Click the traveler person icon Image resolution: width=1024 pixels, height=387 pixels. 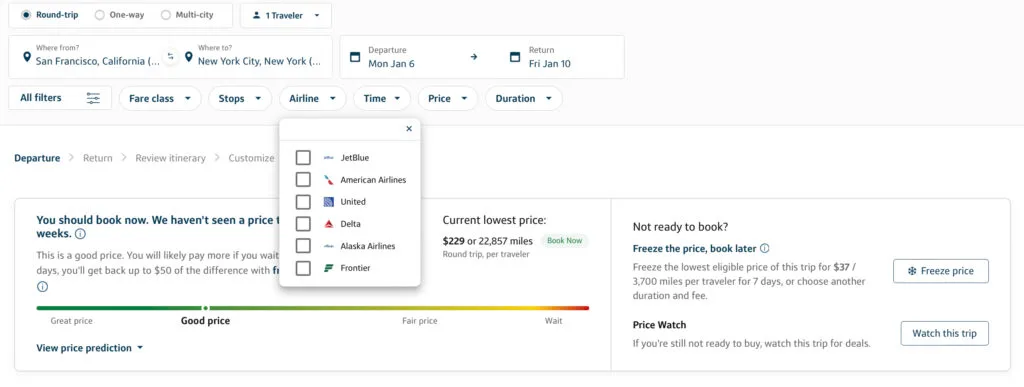pyautogui.click(x=256, y=16)
